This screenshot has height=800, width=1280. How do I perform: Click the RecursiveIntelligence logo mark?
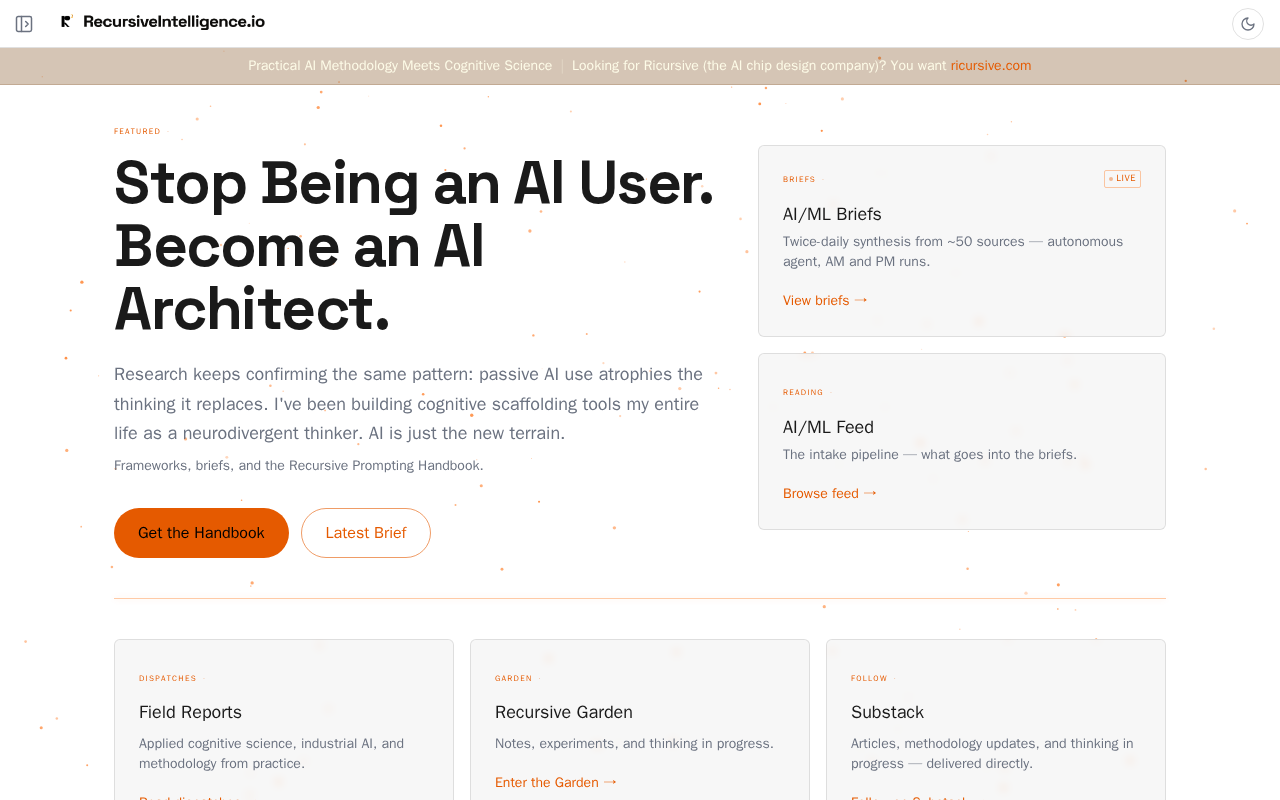click(x=66, y=21)
